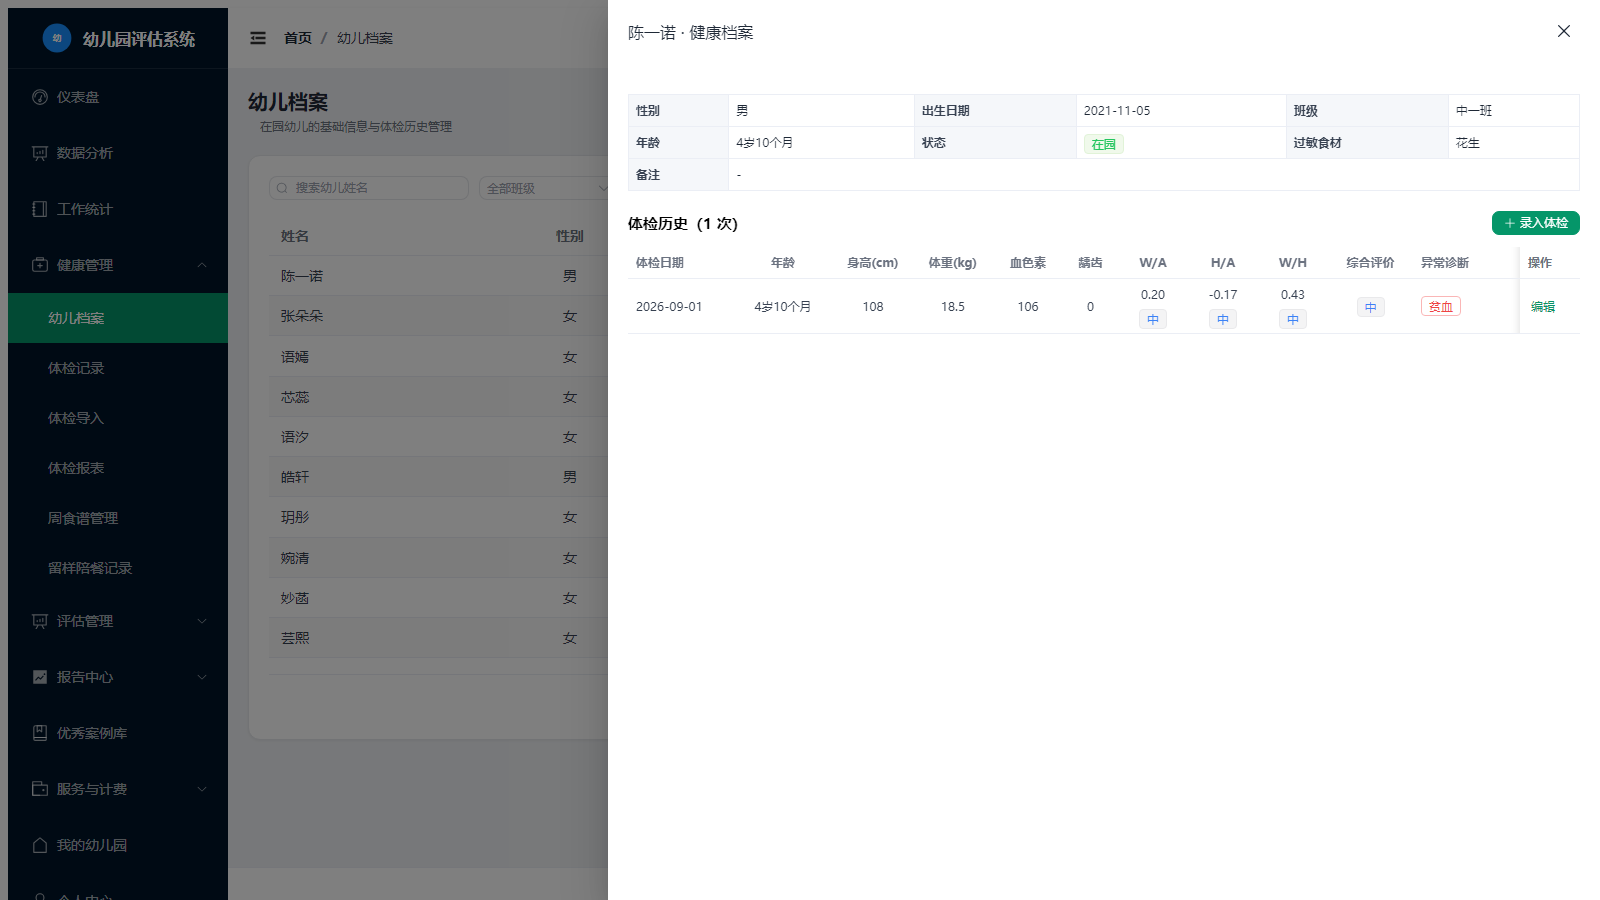Close the 健康档案 drawer
Viewport: 1600px width, 900px height.
[1564, 31]
